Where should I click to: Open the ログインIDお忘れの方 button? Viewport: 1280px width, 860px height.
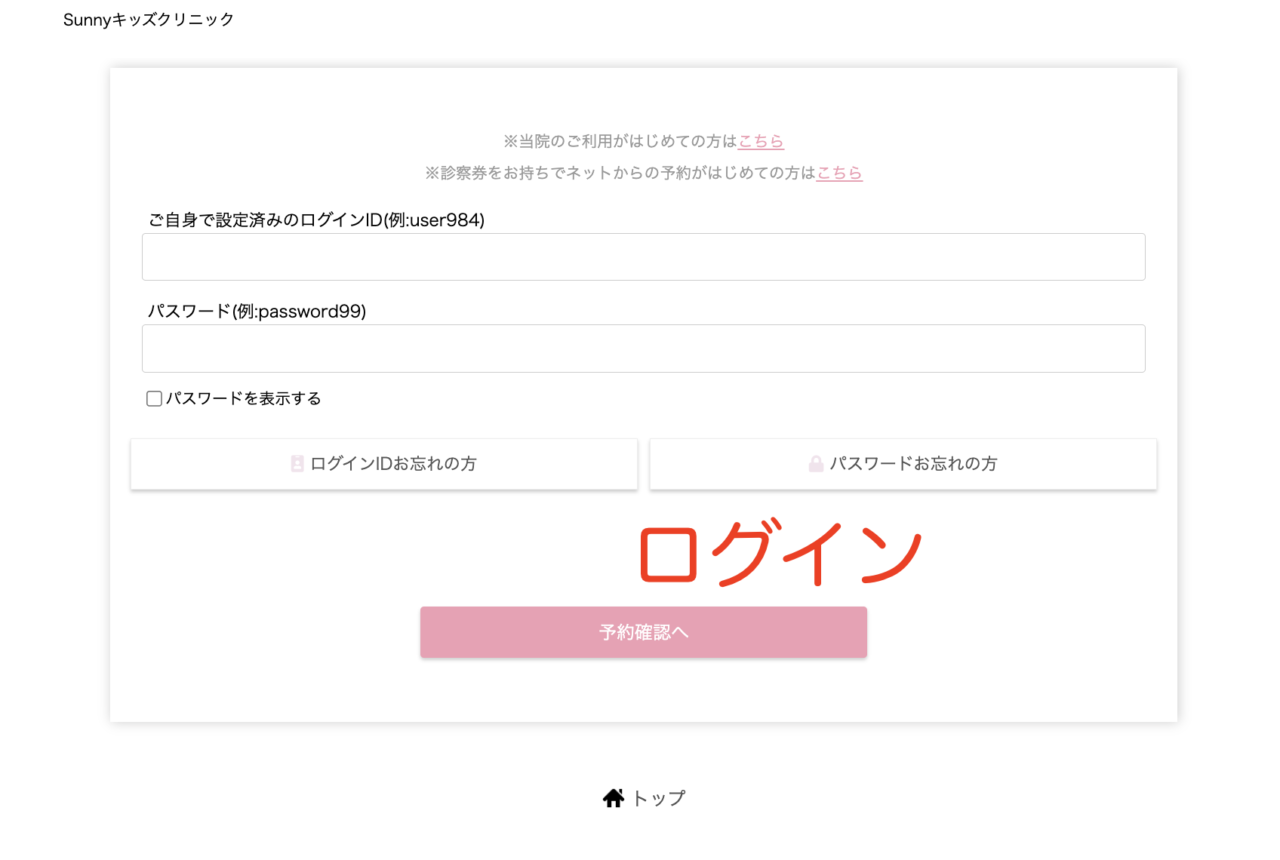[x=384, y=464]
